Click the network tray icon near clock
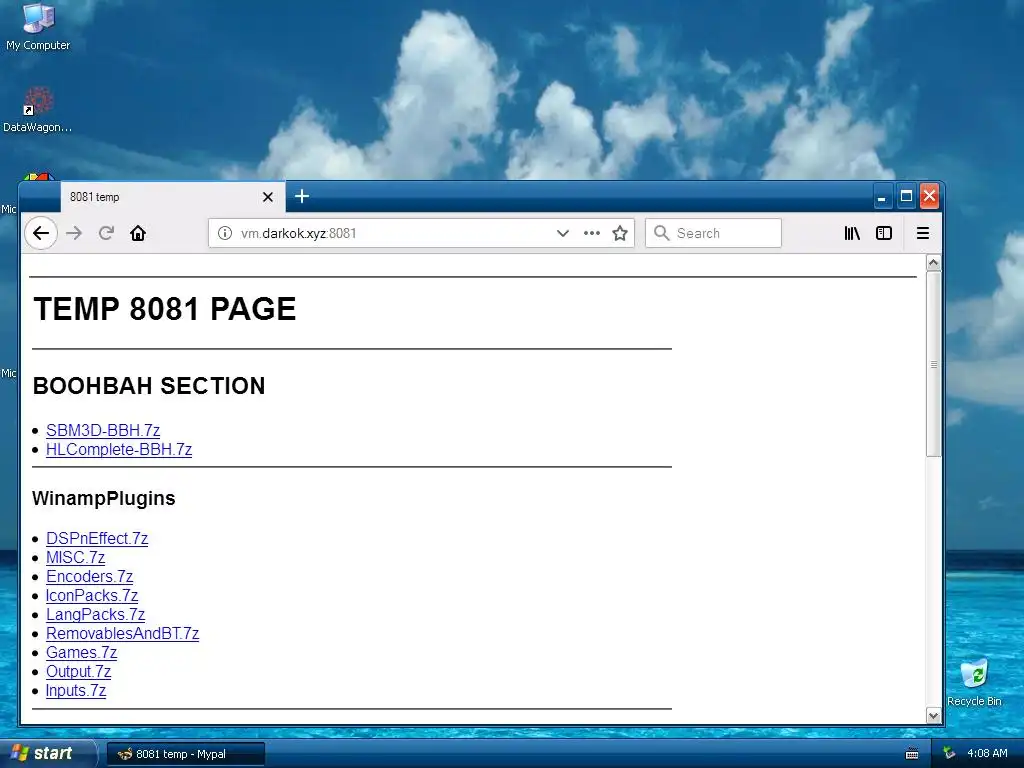 point(949,754)
